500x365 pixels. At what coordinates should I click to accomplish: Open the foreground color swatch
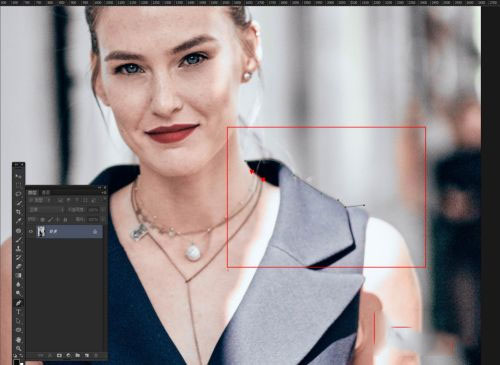pos(16,362)
